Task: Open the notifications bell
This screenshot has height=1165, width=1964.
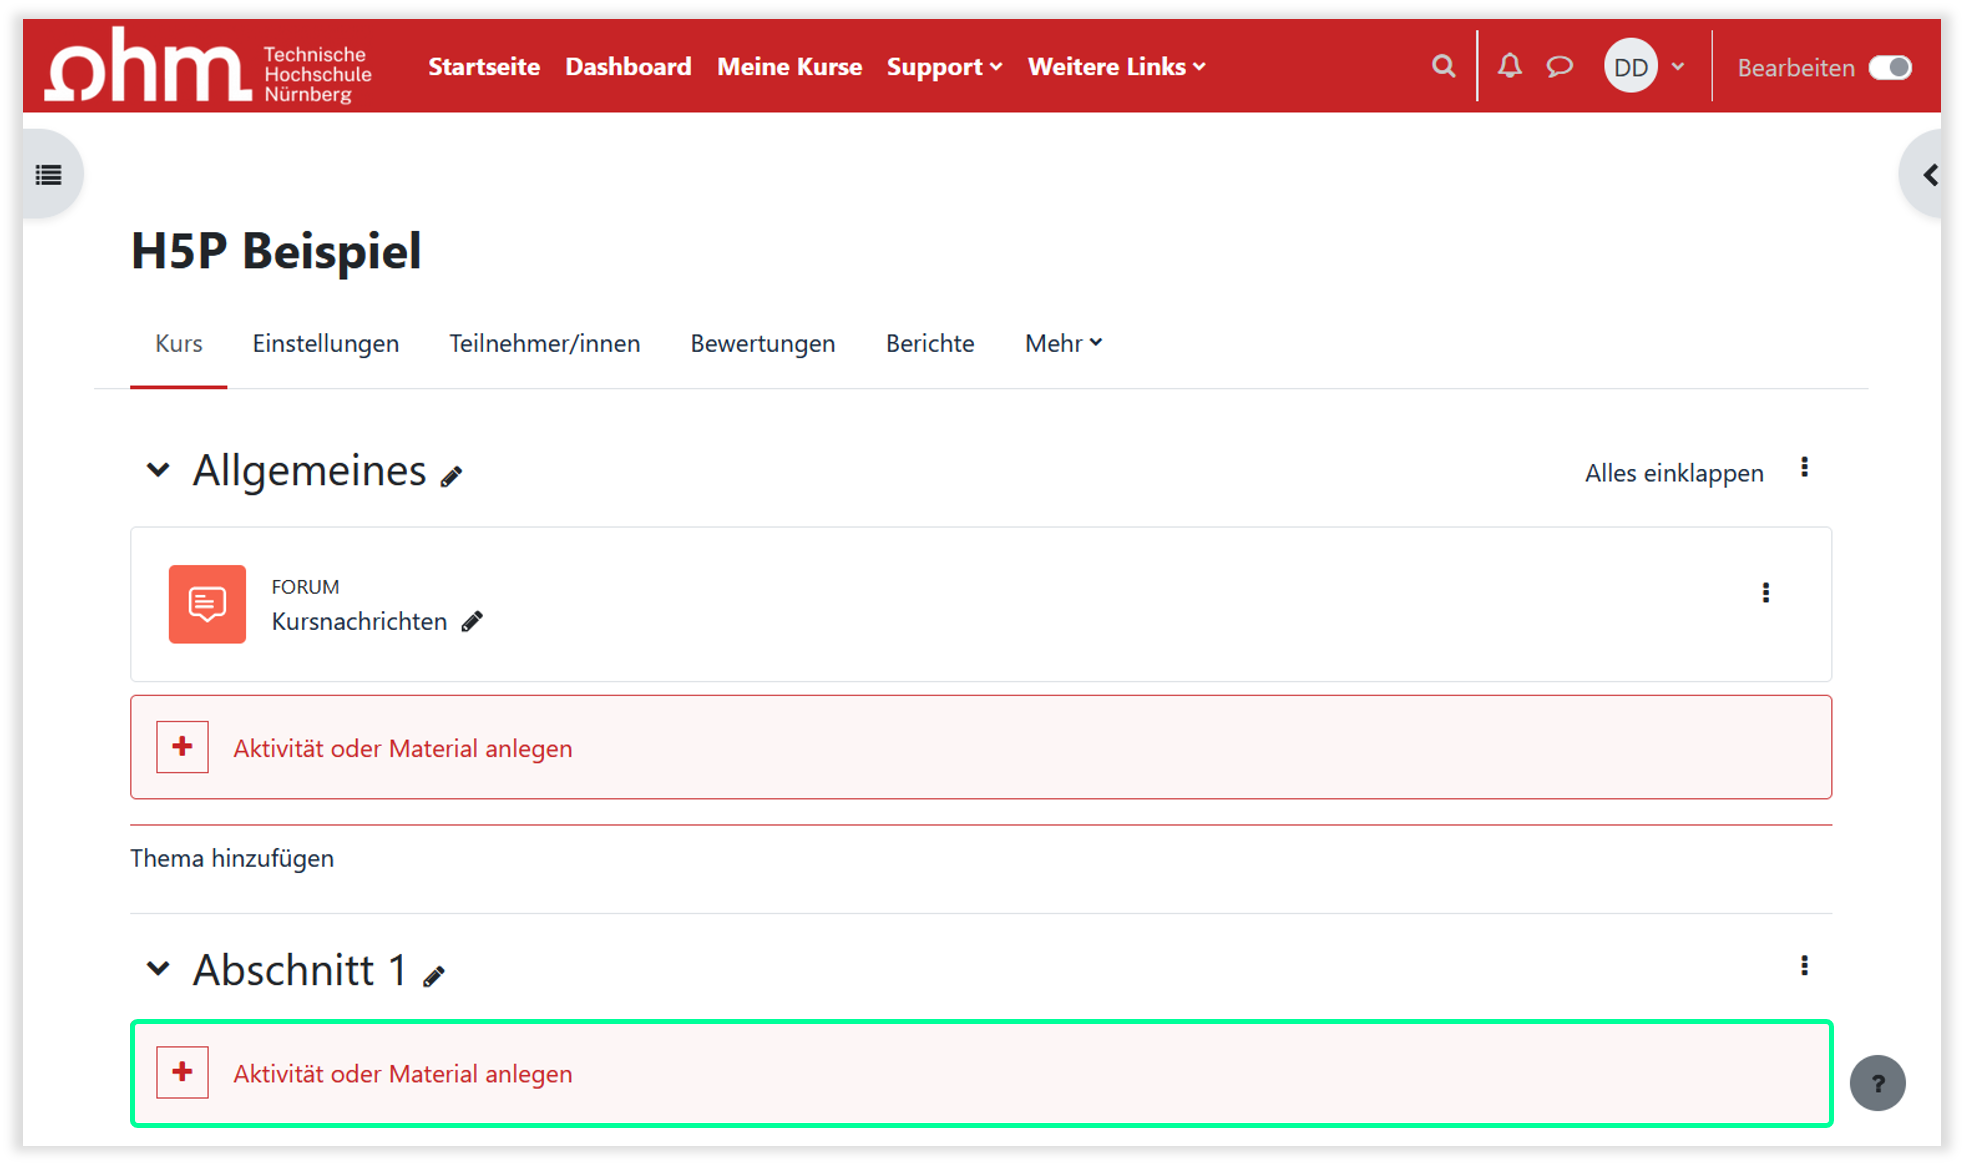Action: pyautogui.click(x=1509, y=66)
